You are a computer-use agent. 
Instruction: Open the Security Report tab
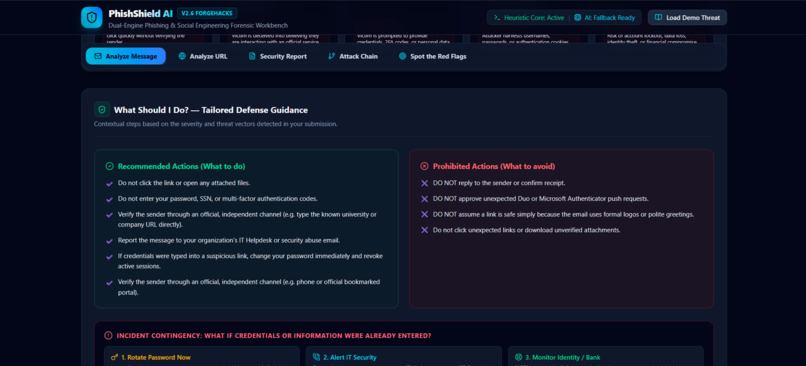(x=278, y=56)
